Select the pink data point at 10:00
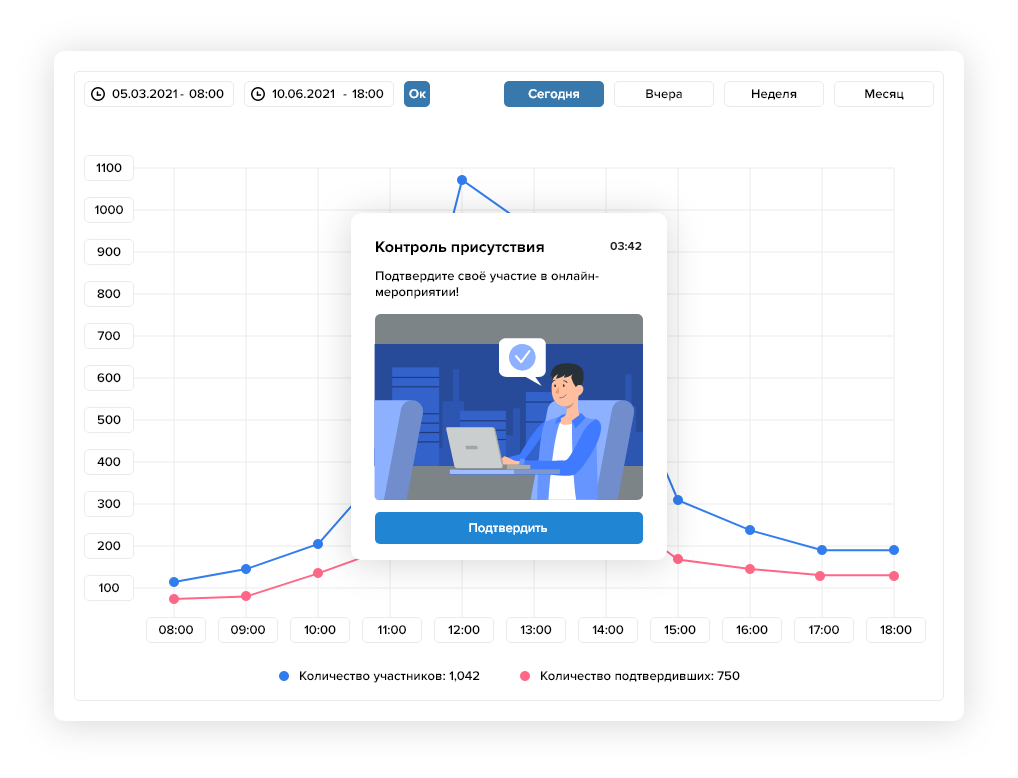This screenshot has width=1018, height=778. [x=318, y=573]
